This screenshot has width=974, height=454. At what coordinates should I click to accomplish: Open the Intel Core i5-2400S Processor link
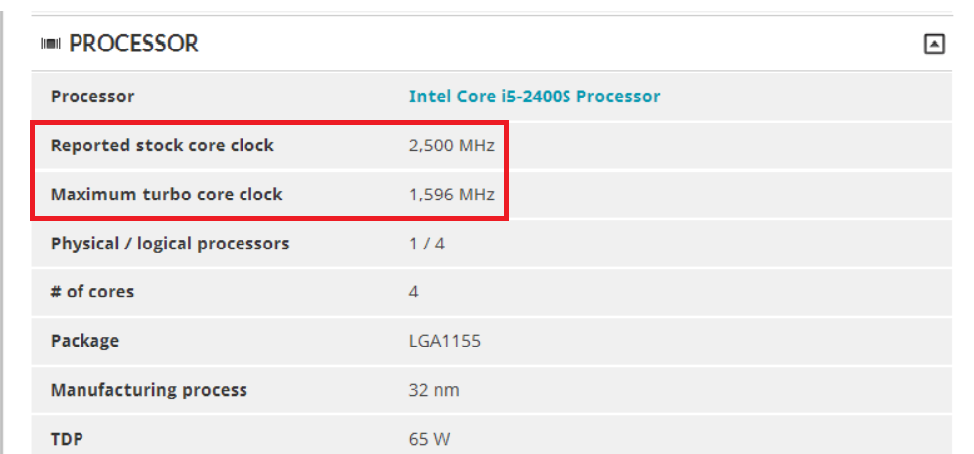click(534, 96)
